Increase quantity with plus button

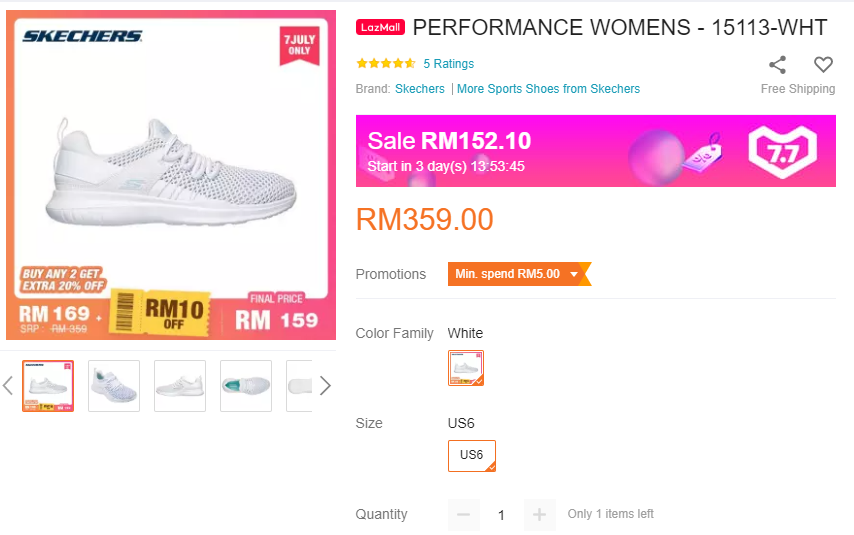(x=539, y=515)
